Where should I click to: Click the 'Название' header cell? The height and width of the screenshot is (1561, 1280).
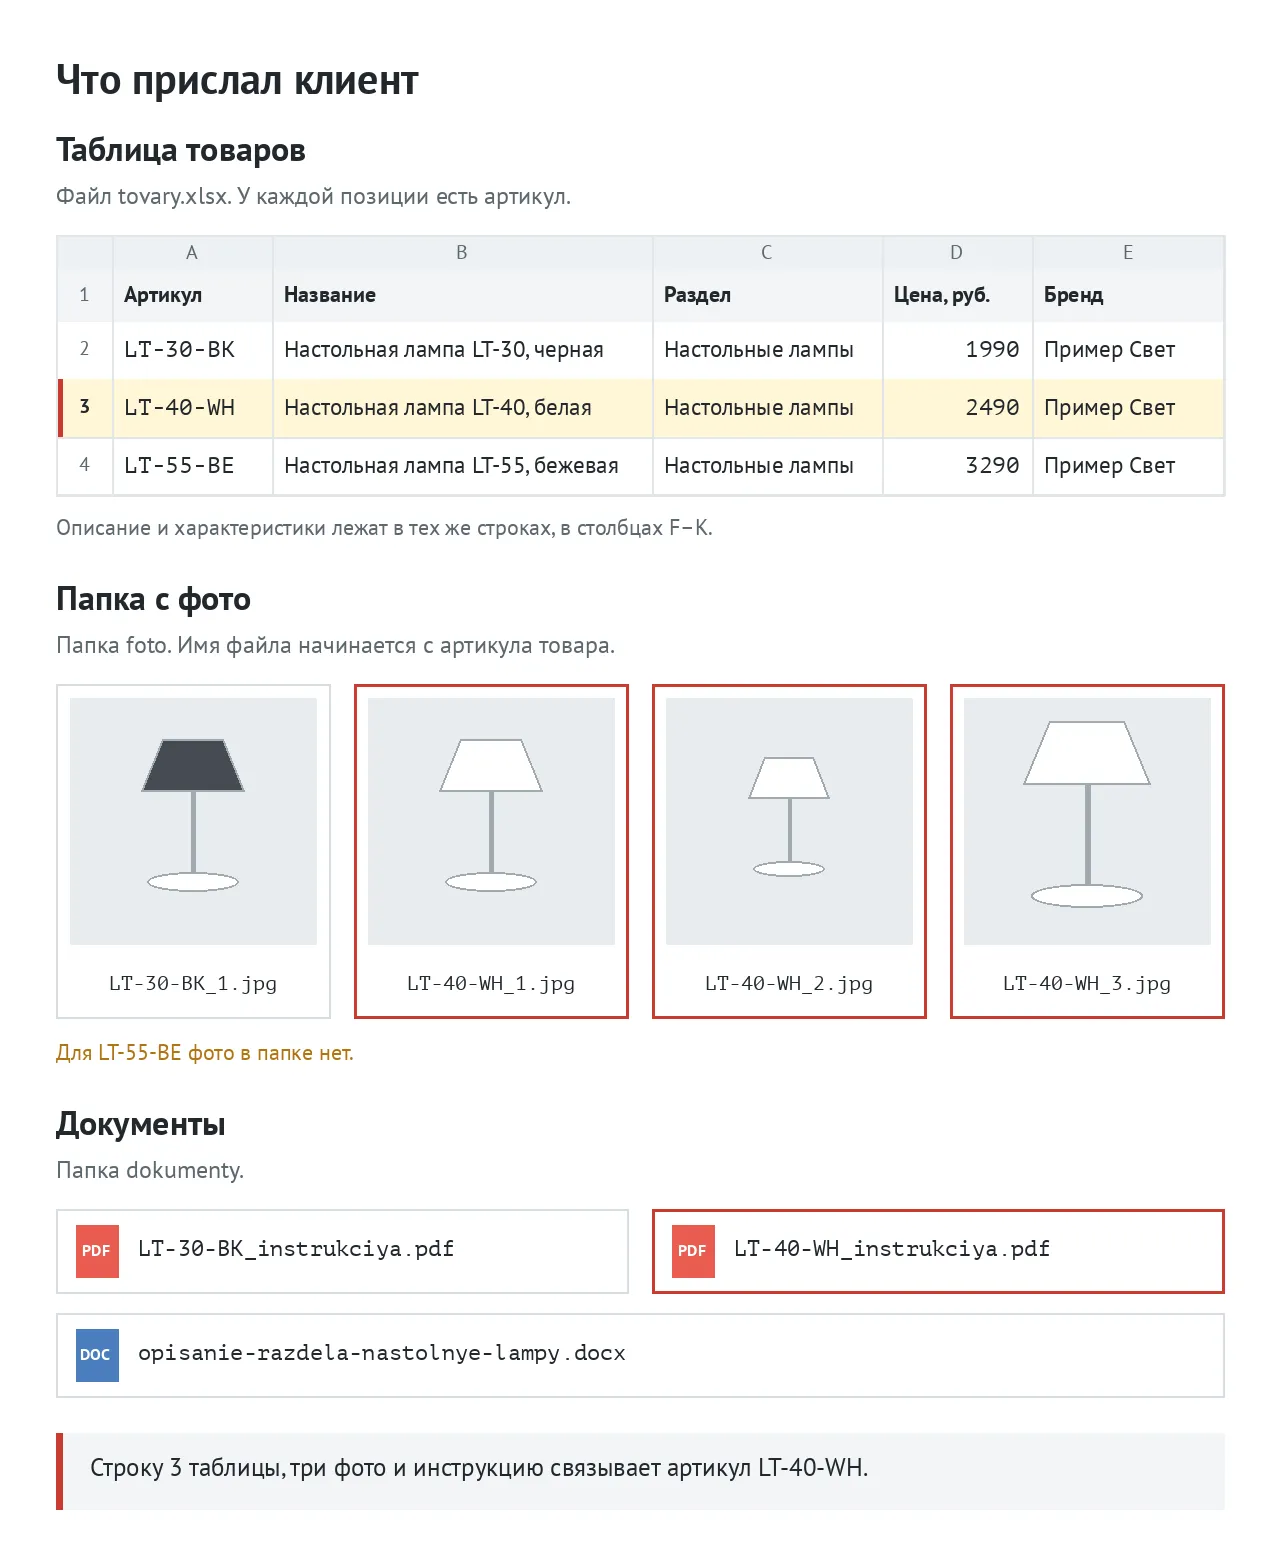click(x=463, y=295)
